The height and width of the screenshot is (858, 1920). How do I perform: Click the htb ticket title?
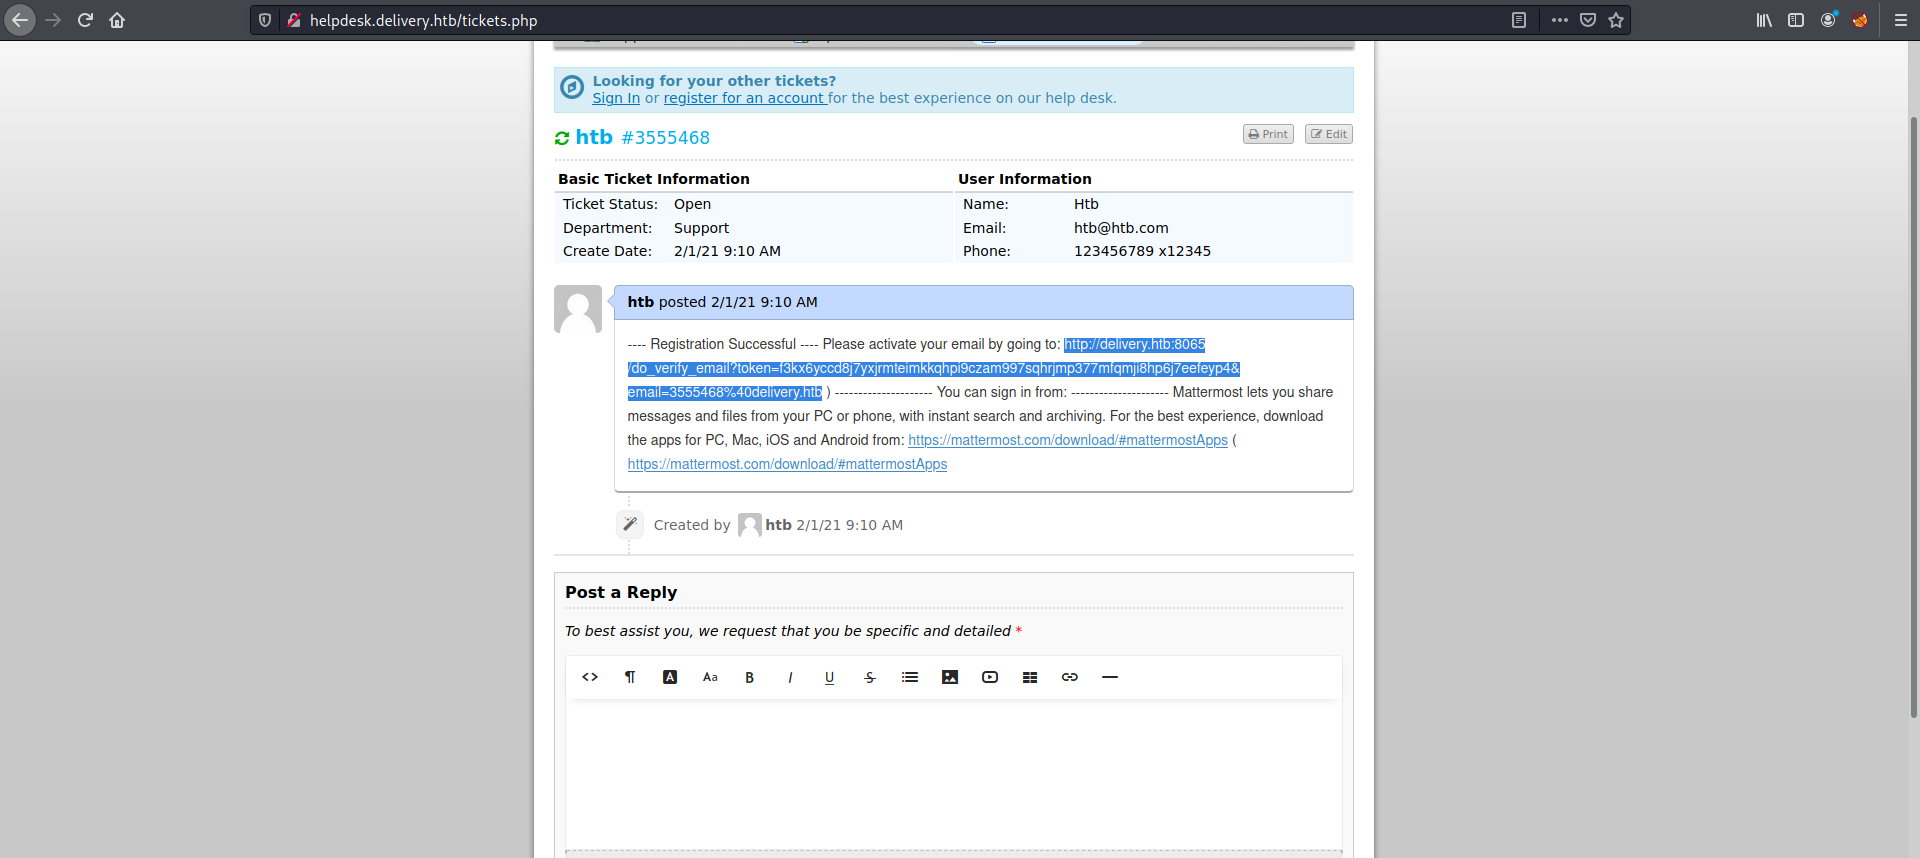point(594,137)
